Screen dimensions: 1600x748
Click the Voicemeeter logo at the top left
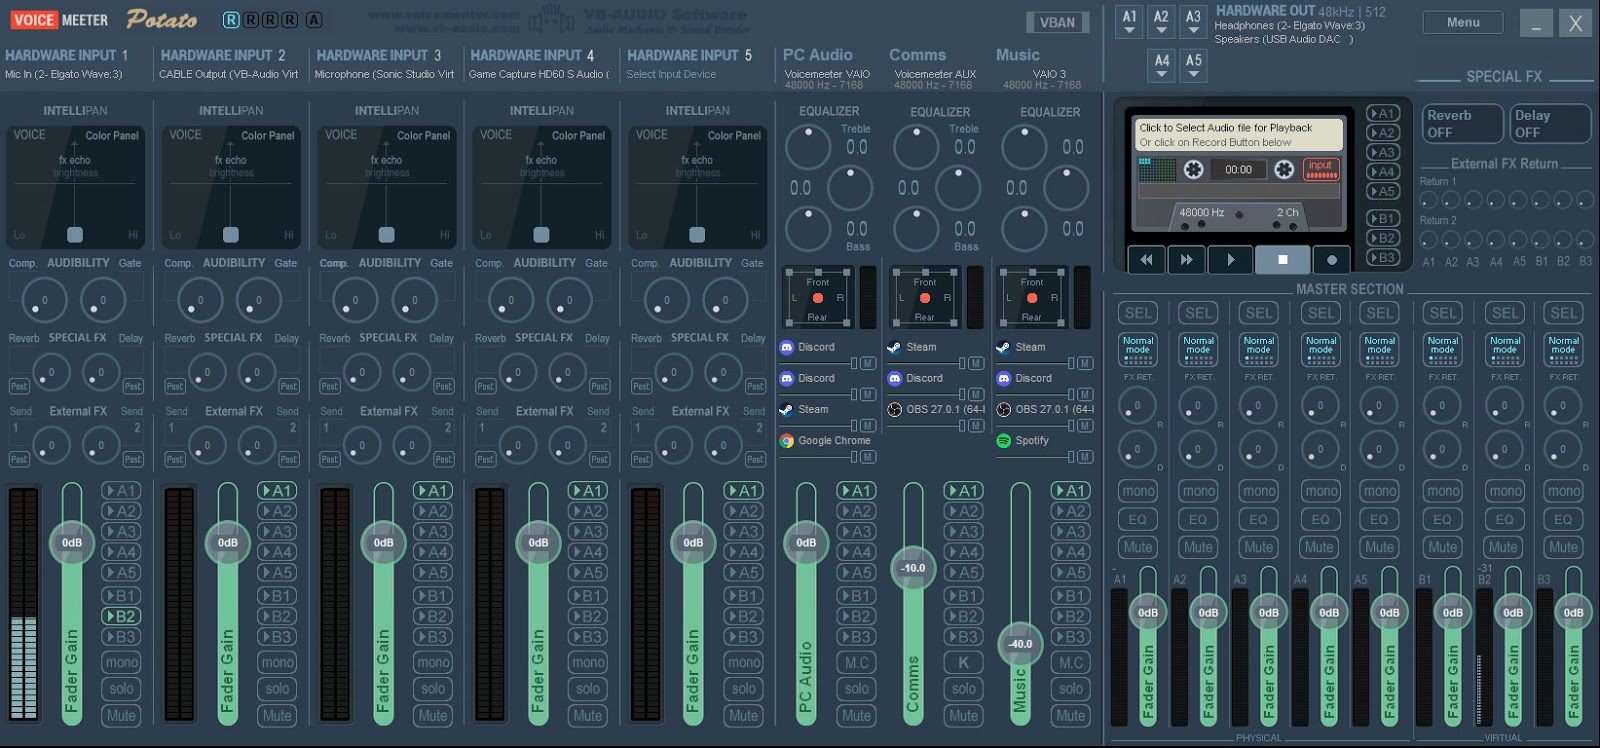pyautogui.click(x=59, y=19)
